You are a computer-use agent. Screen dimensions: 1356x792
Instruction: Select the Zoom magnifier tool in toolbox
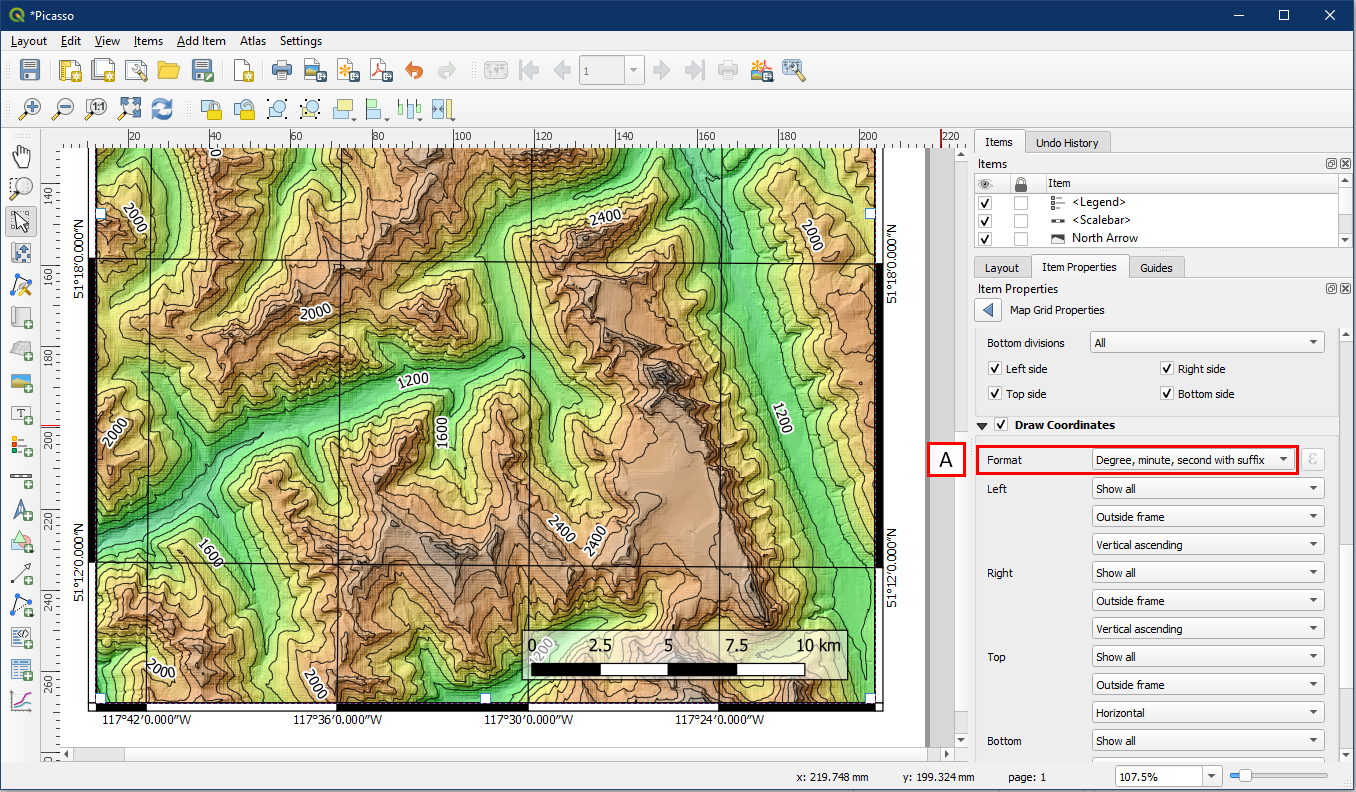pyautogui.click(x=21, y=188)
